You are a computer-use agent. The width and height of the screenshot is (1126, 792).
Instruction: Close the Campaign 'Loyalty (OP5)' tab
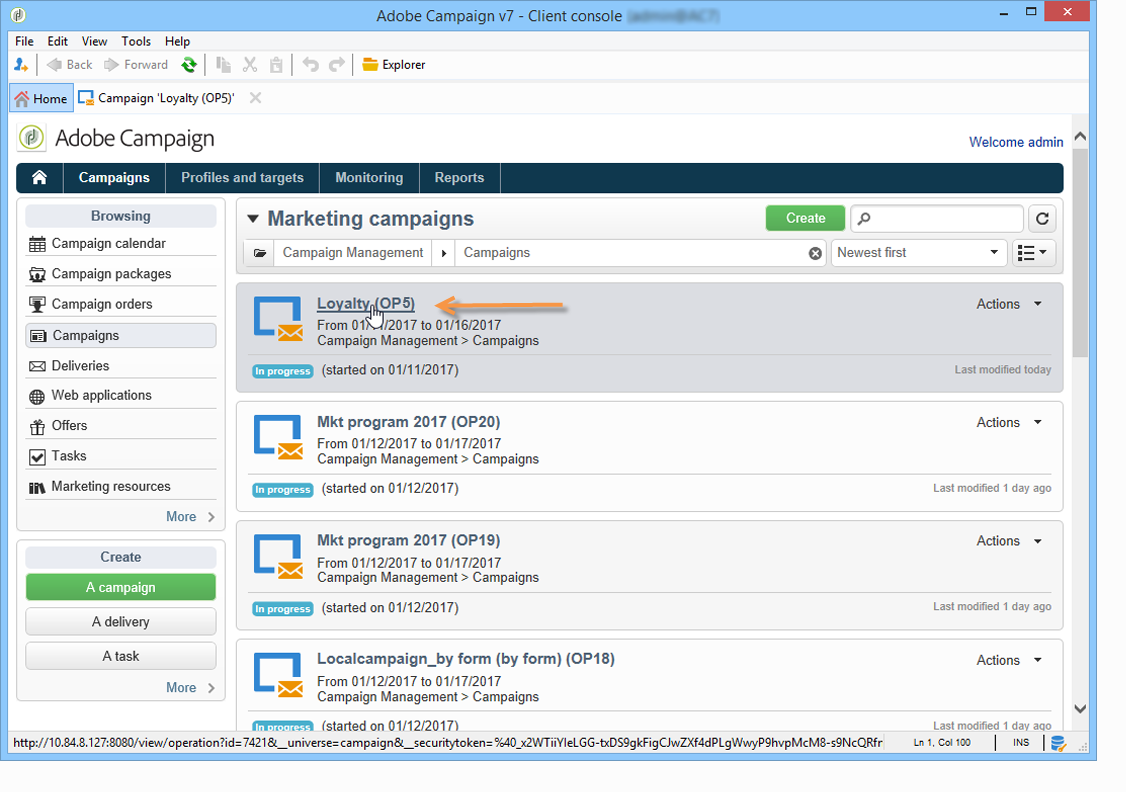pos(255,98)
